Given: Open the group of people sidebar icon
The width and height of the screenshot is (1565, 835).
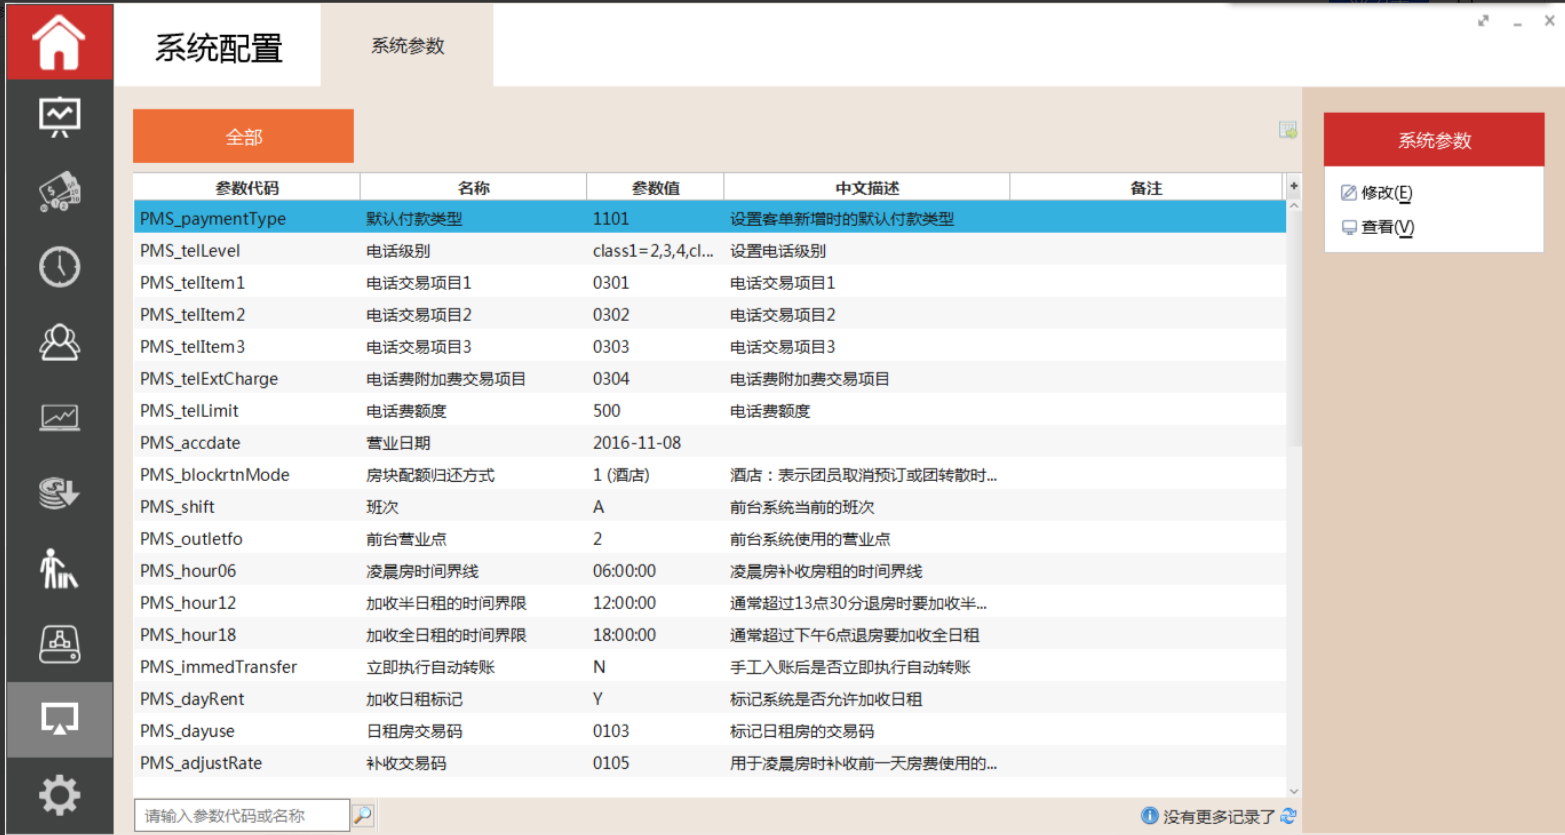Looking at the screenshot, I should tap(59, 342).
